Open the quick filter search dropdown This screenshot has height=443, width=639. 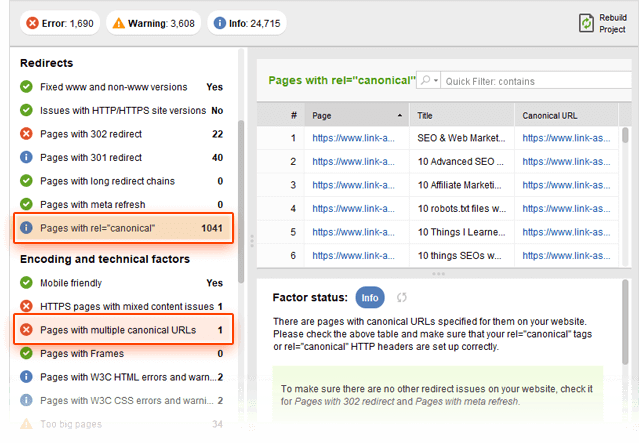[x=430, y=80]
